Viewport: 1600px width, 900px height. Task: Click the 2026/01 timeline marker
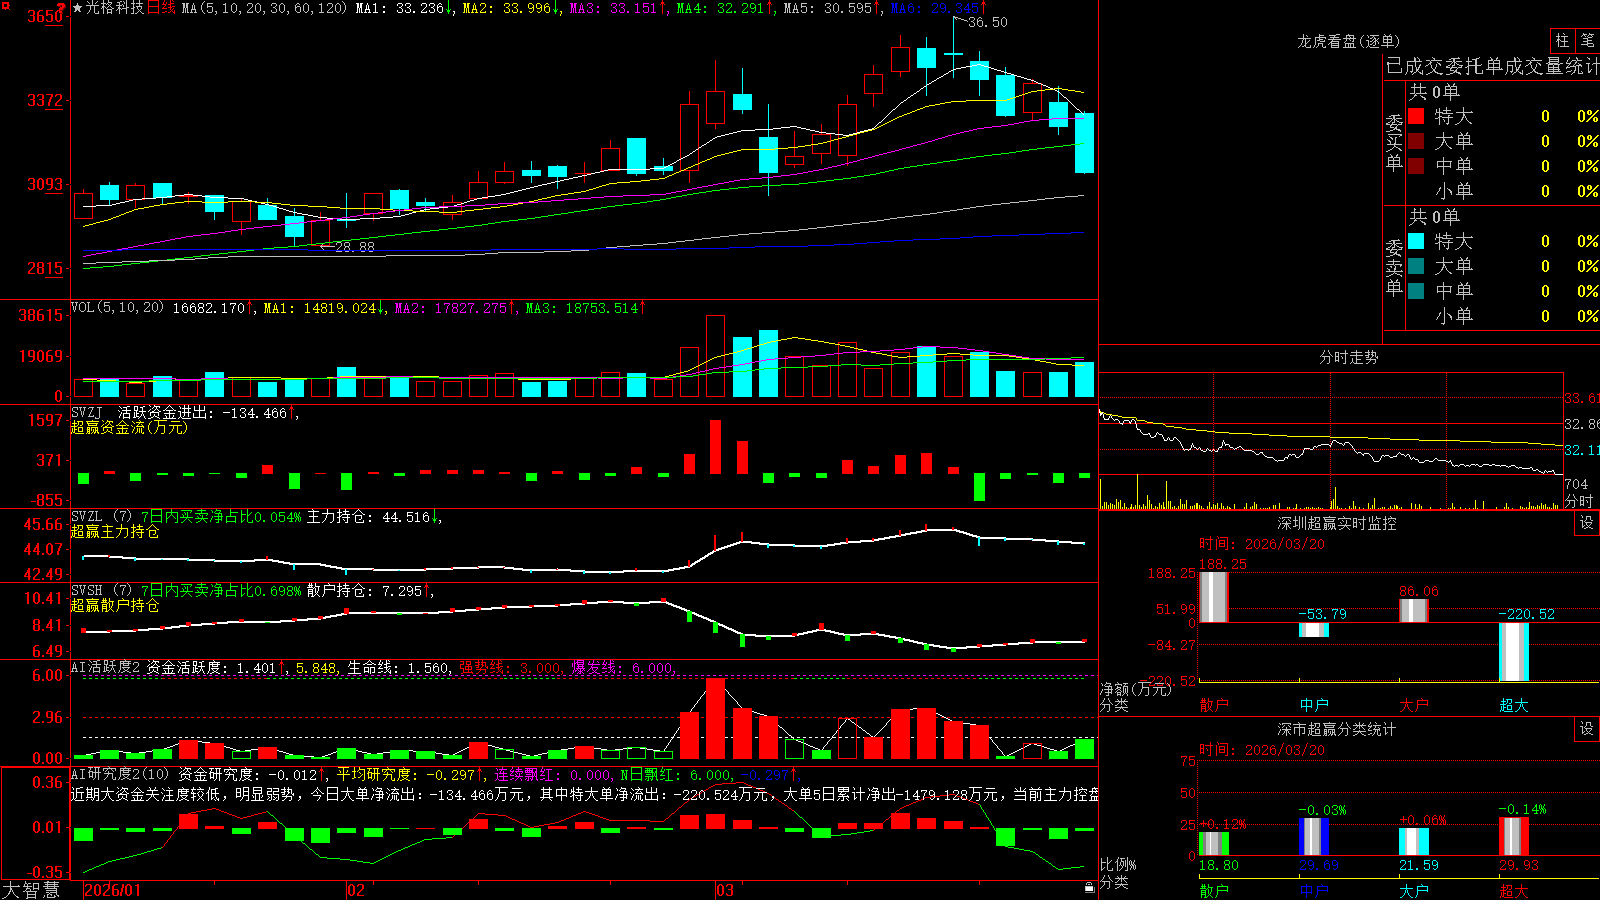tap(113, 890)
